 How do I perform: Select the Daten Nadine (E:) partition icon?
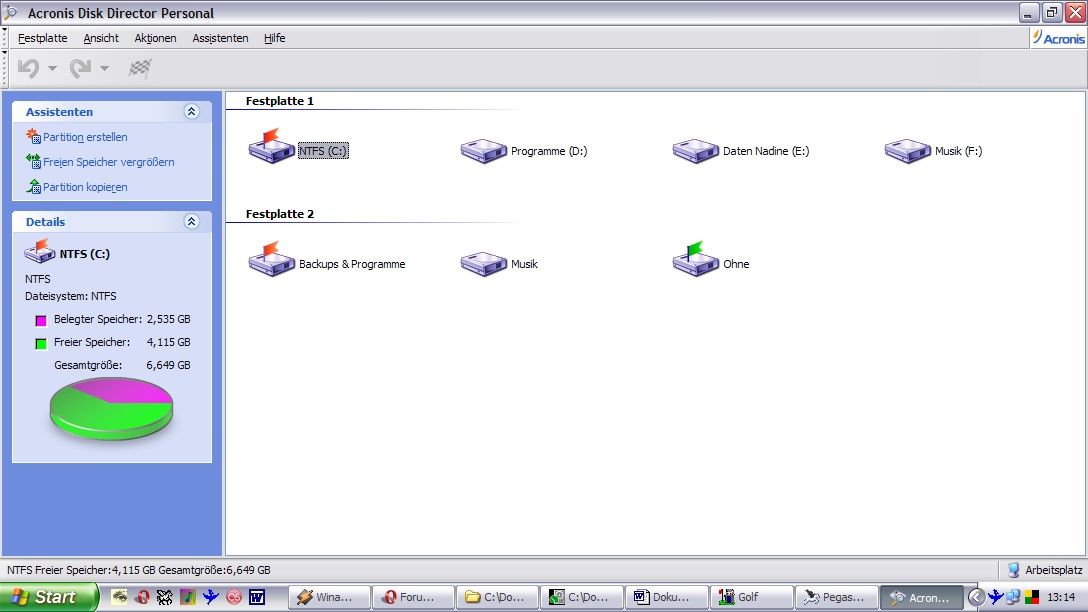point(695,150)
